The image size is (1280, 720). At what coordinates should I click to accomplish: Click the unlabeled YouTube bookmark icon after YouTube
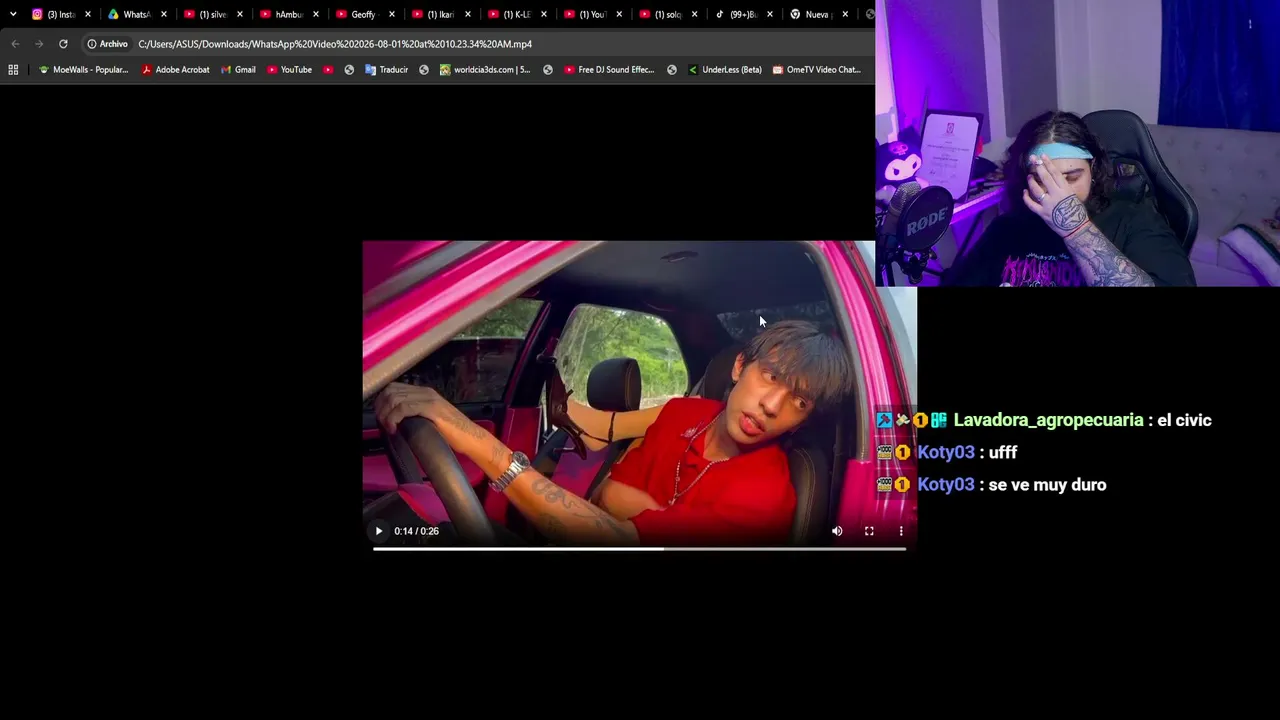(x=328, y=69)
